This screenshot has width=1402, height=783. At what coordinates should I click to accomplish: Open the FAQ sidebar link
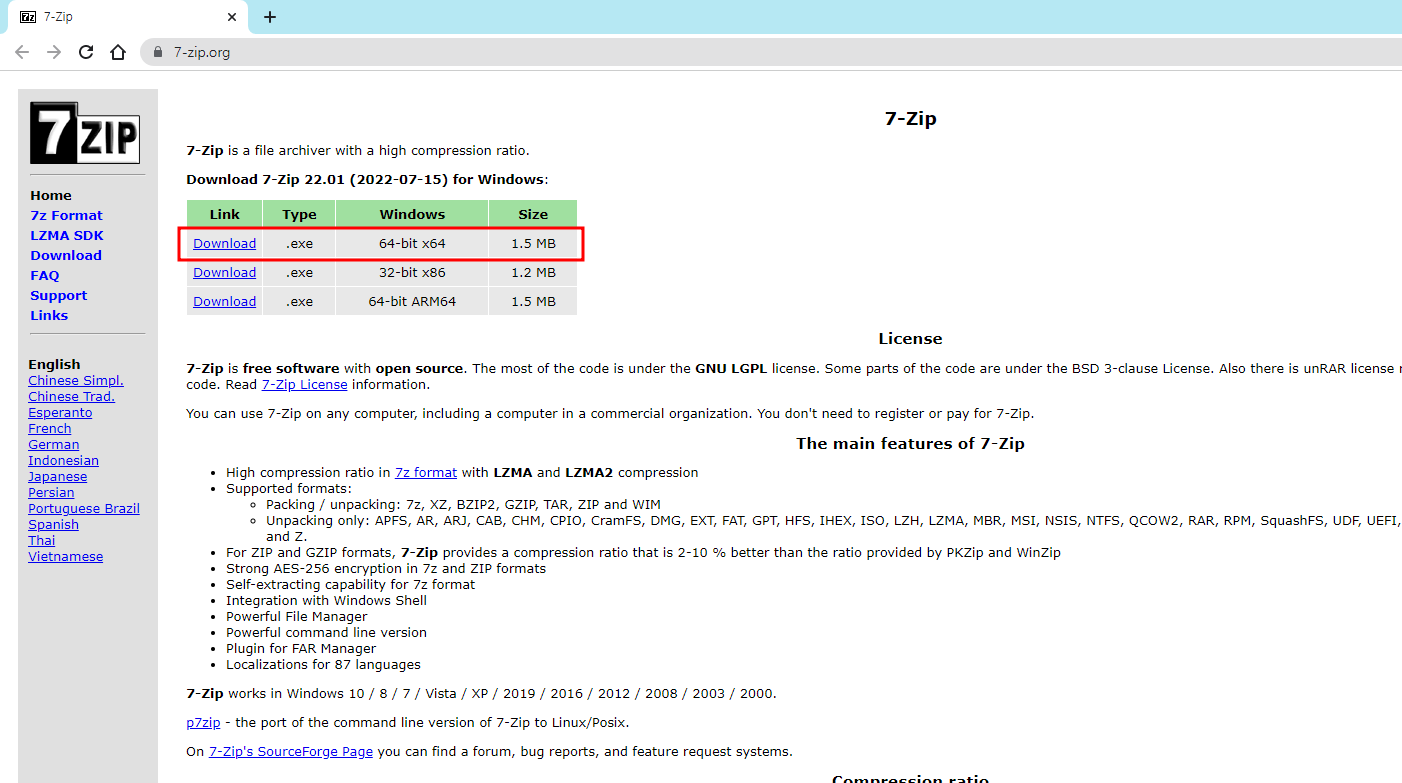[45, 276]
